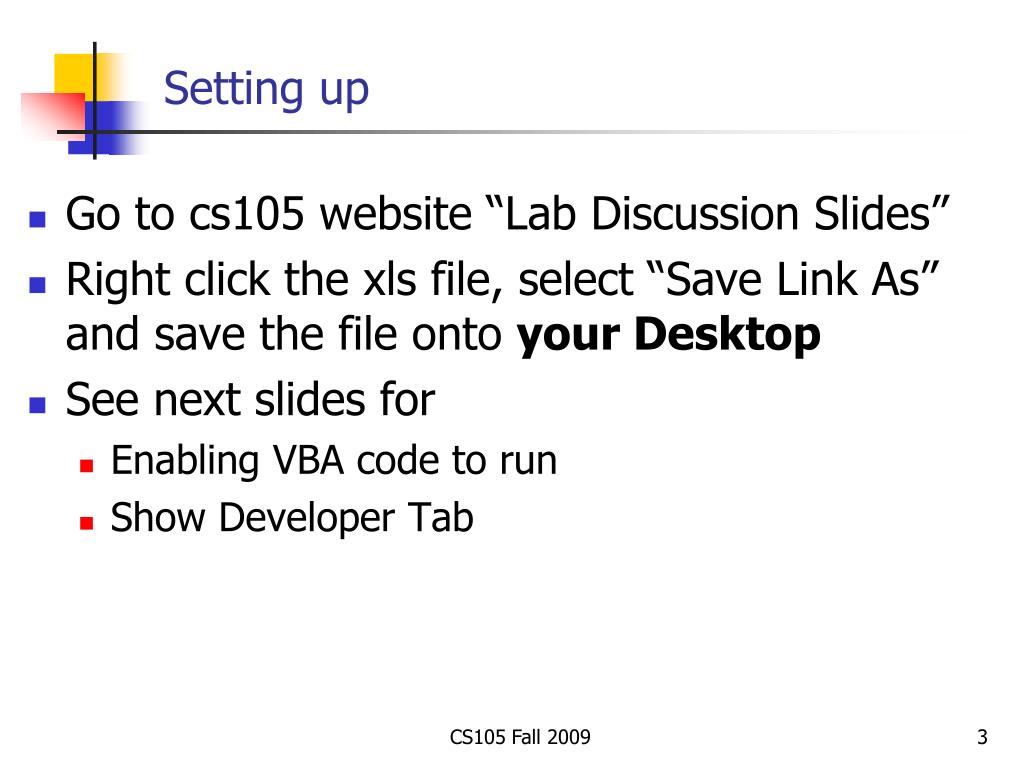Select the blue bullet before "See next slides"
This screenshot has height=768, width=1024.
[x=37, y=406]
